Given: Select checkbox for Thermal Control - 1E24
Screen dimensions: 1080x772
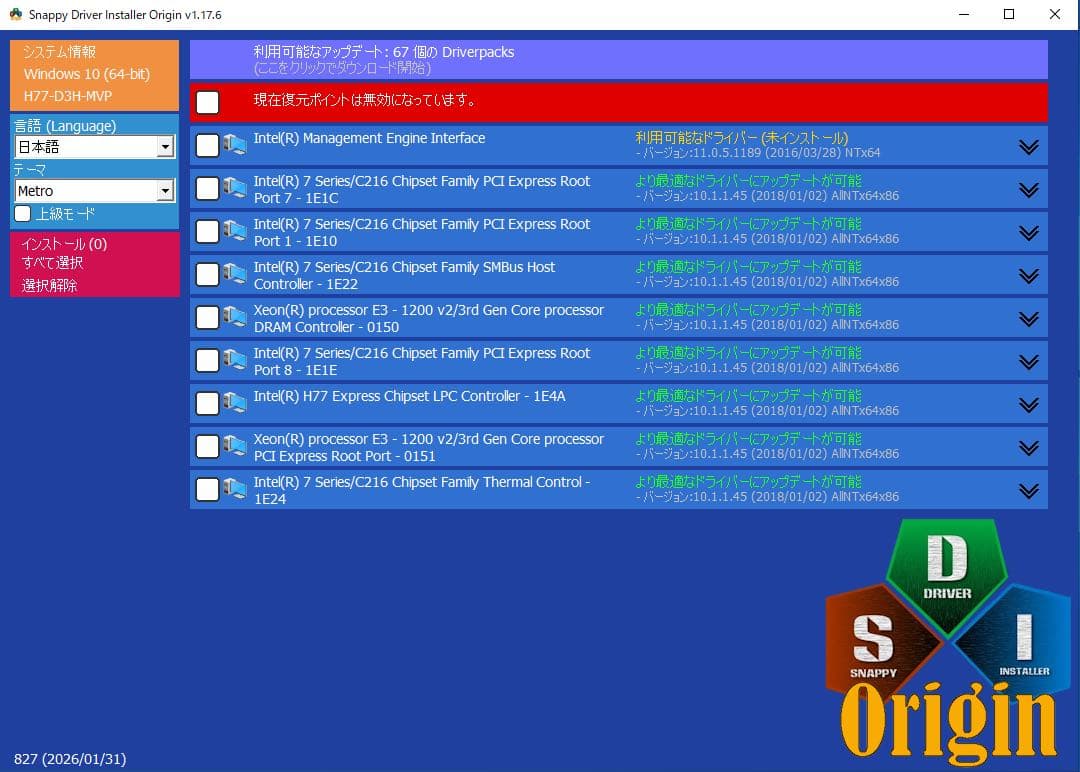Looking at the screenshot, I should coord(207,490).
